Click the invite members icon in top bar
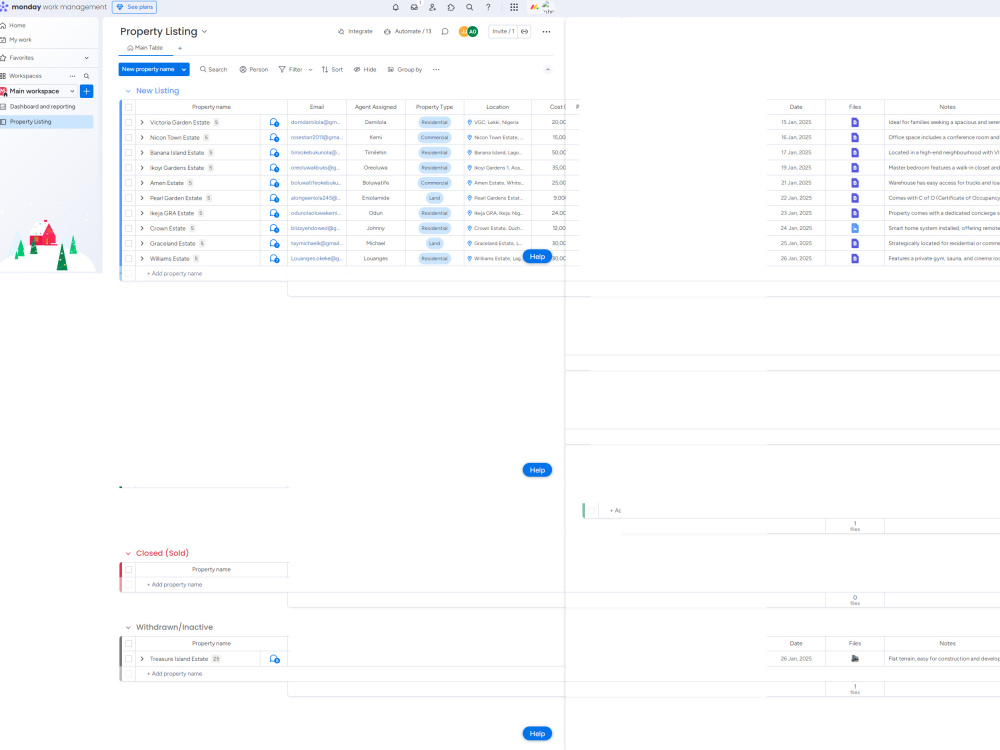Screen dimensions: 1000x750 click(432, 8)
